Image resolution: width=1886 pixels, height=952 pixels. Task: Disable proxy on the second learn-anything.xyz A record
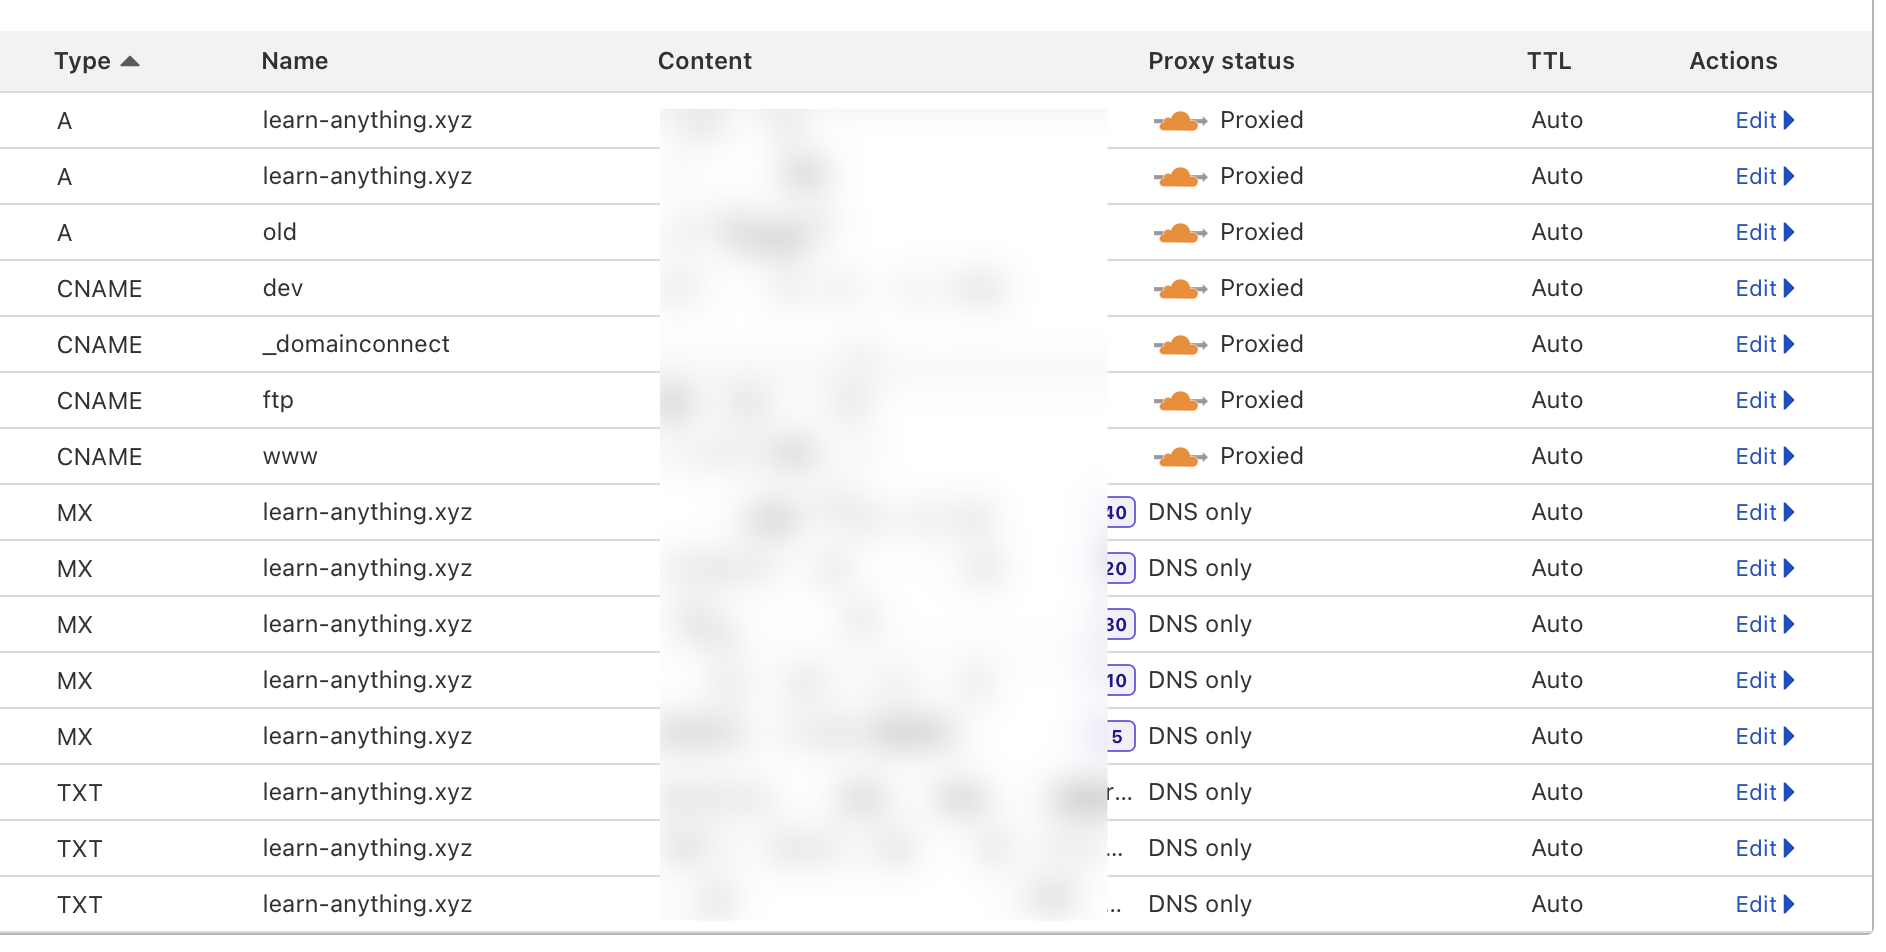(x=1181, y=176)
